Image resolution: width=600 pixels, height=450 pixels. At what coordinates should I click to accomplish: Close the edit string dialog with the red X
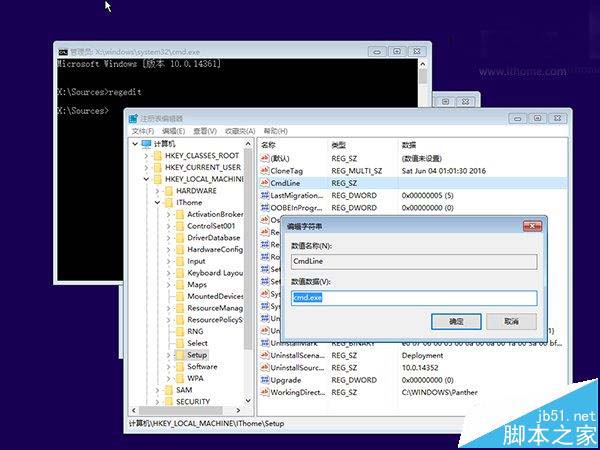[532, 227]
